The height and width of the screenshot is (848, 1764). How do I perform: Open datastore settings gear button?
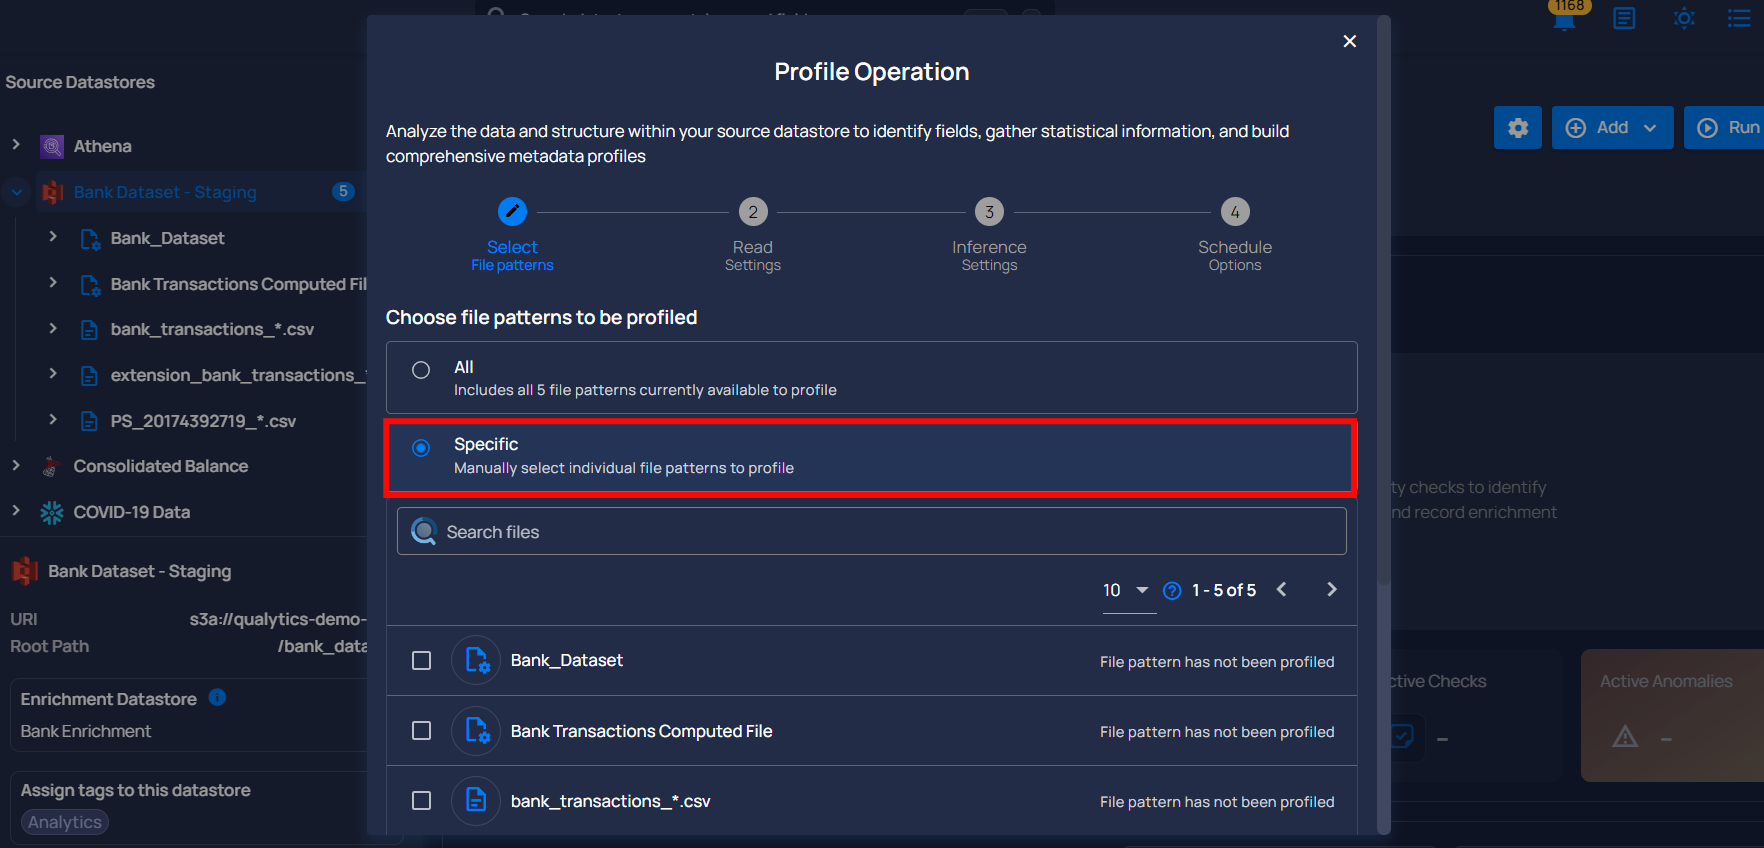click(x=1518, y=128)
